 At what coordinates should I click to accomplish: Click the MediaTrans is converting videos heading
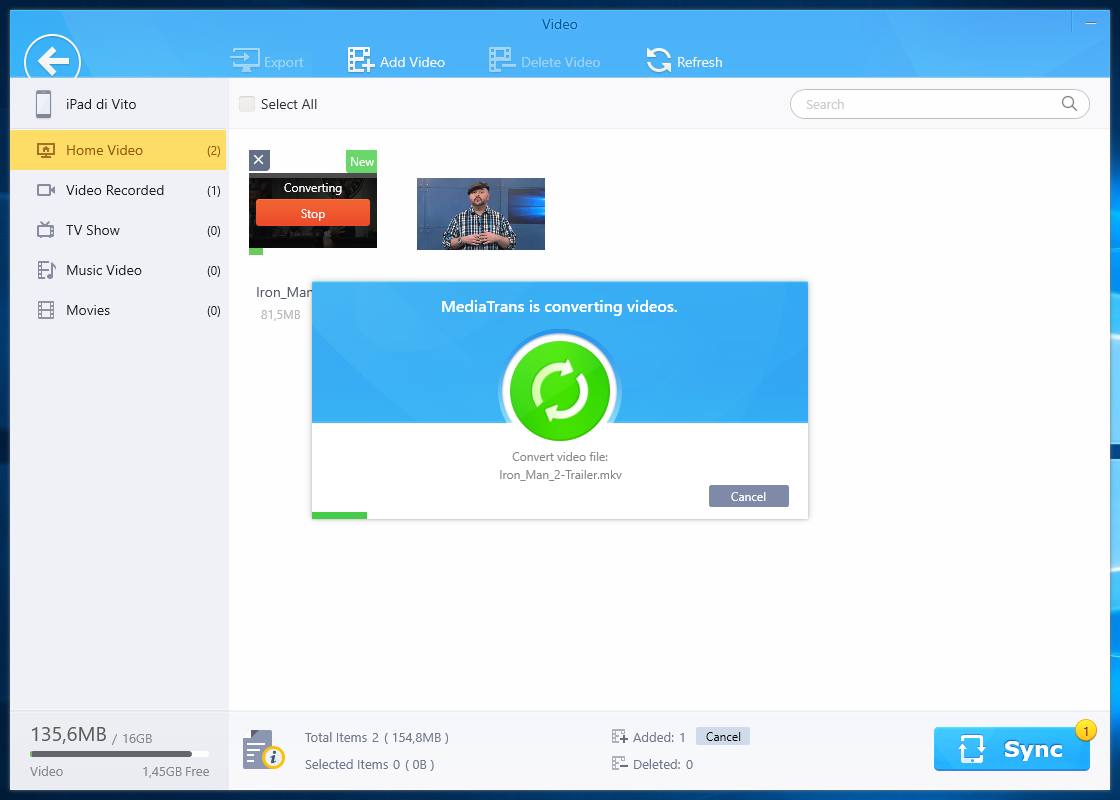pyautogui.click(x=559, y=306)
